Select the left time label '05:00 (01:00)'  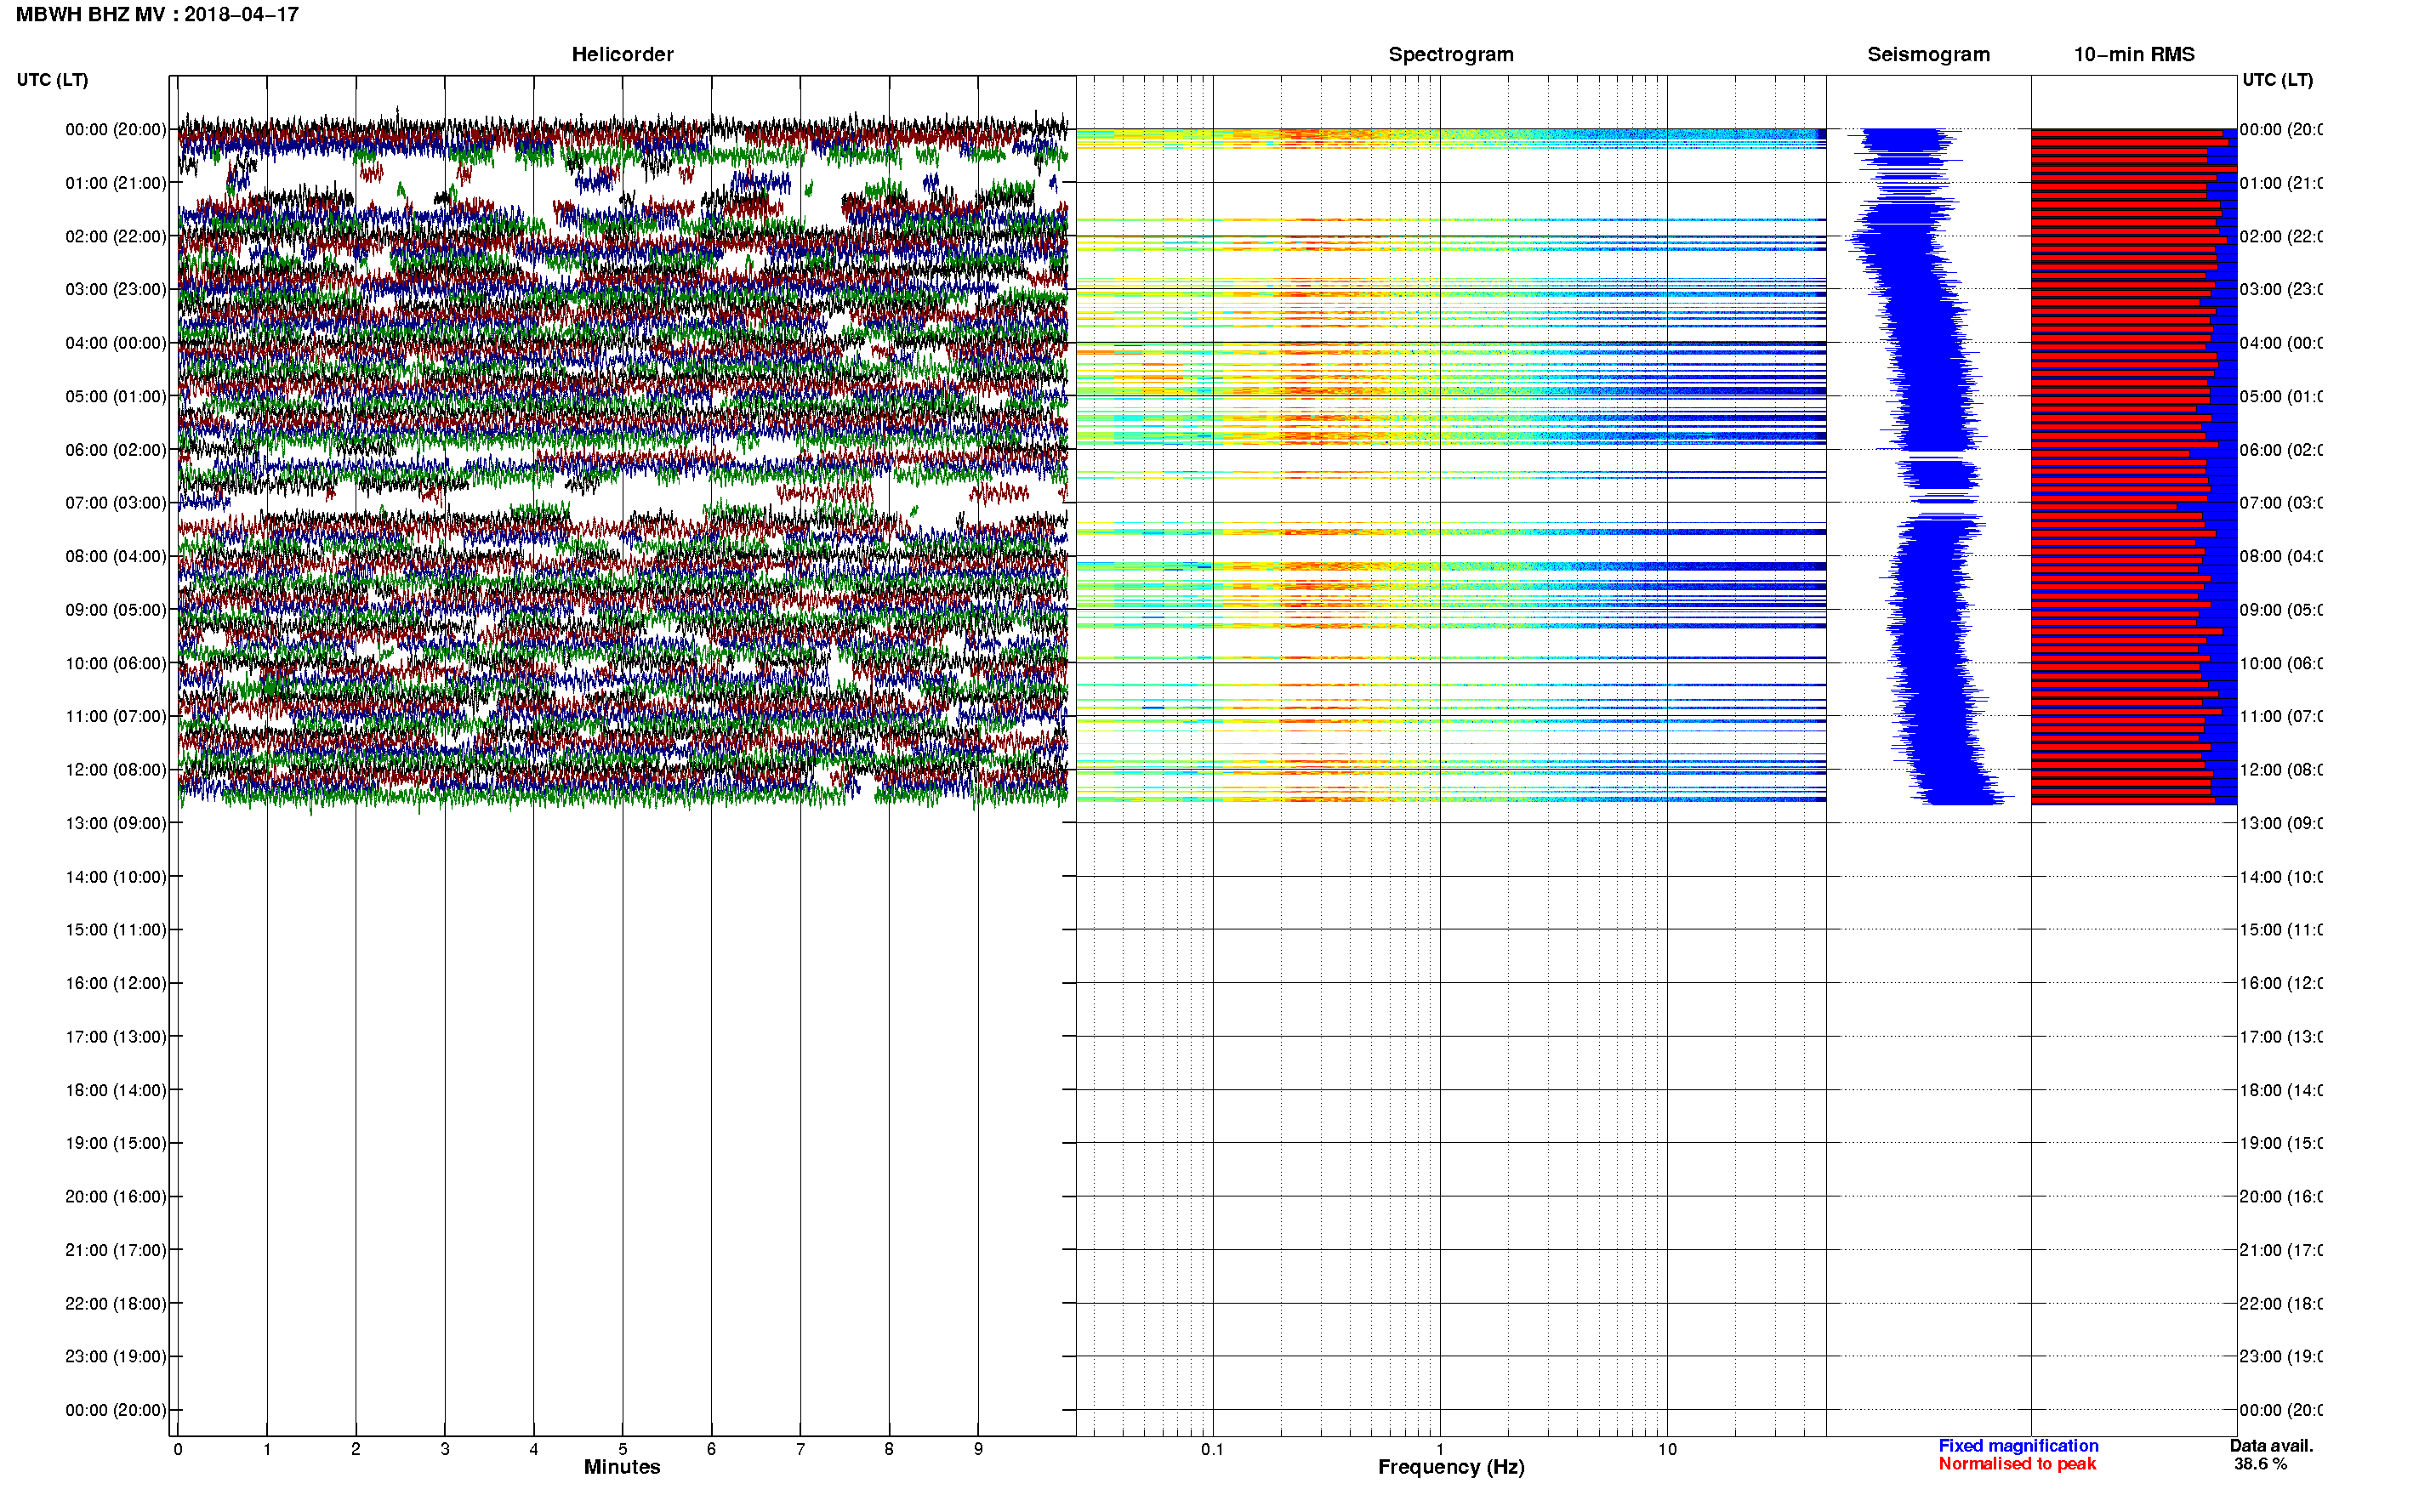(116, 397)
